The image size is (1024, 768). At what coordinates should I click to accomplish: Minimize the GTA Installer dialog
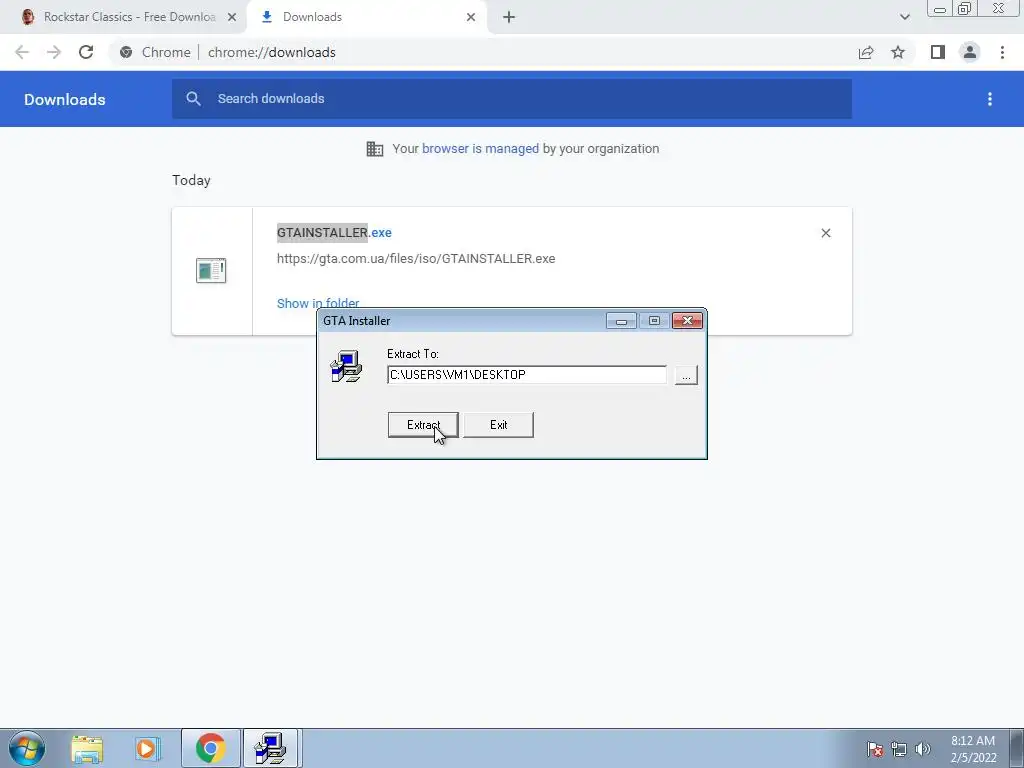pos(621,321)
